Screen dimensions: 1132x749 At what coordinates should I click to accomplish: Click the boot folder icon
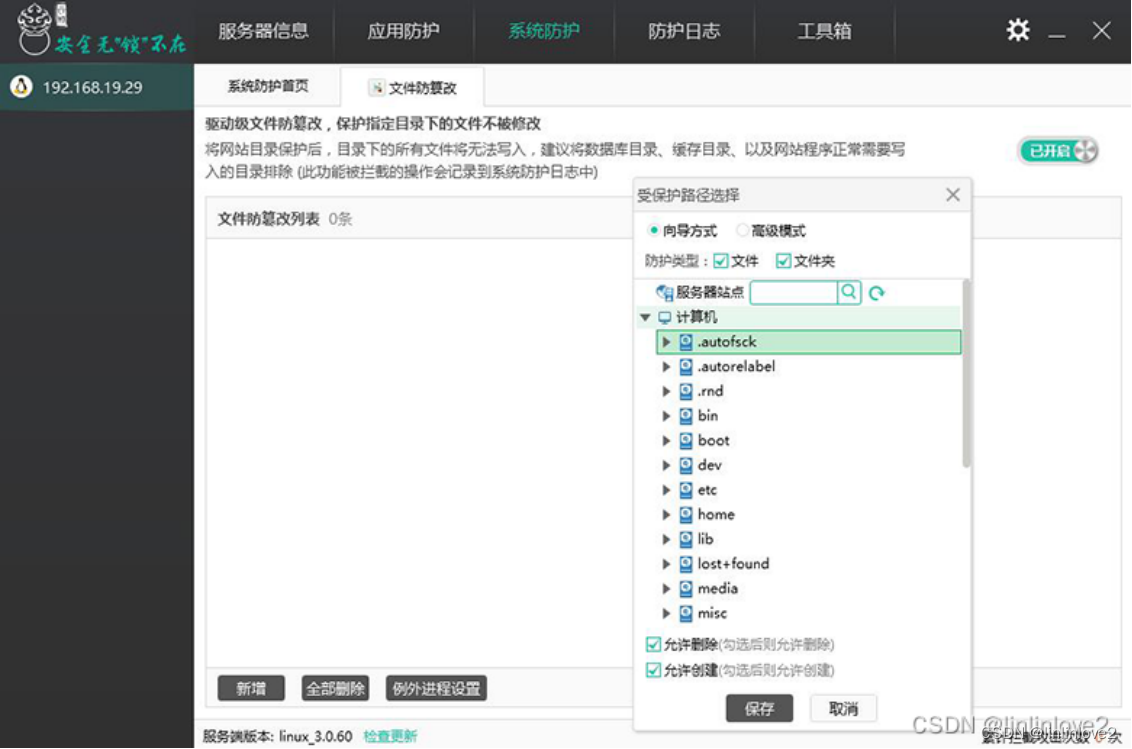[x=686, y=440]
